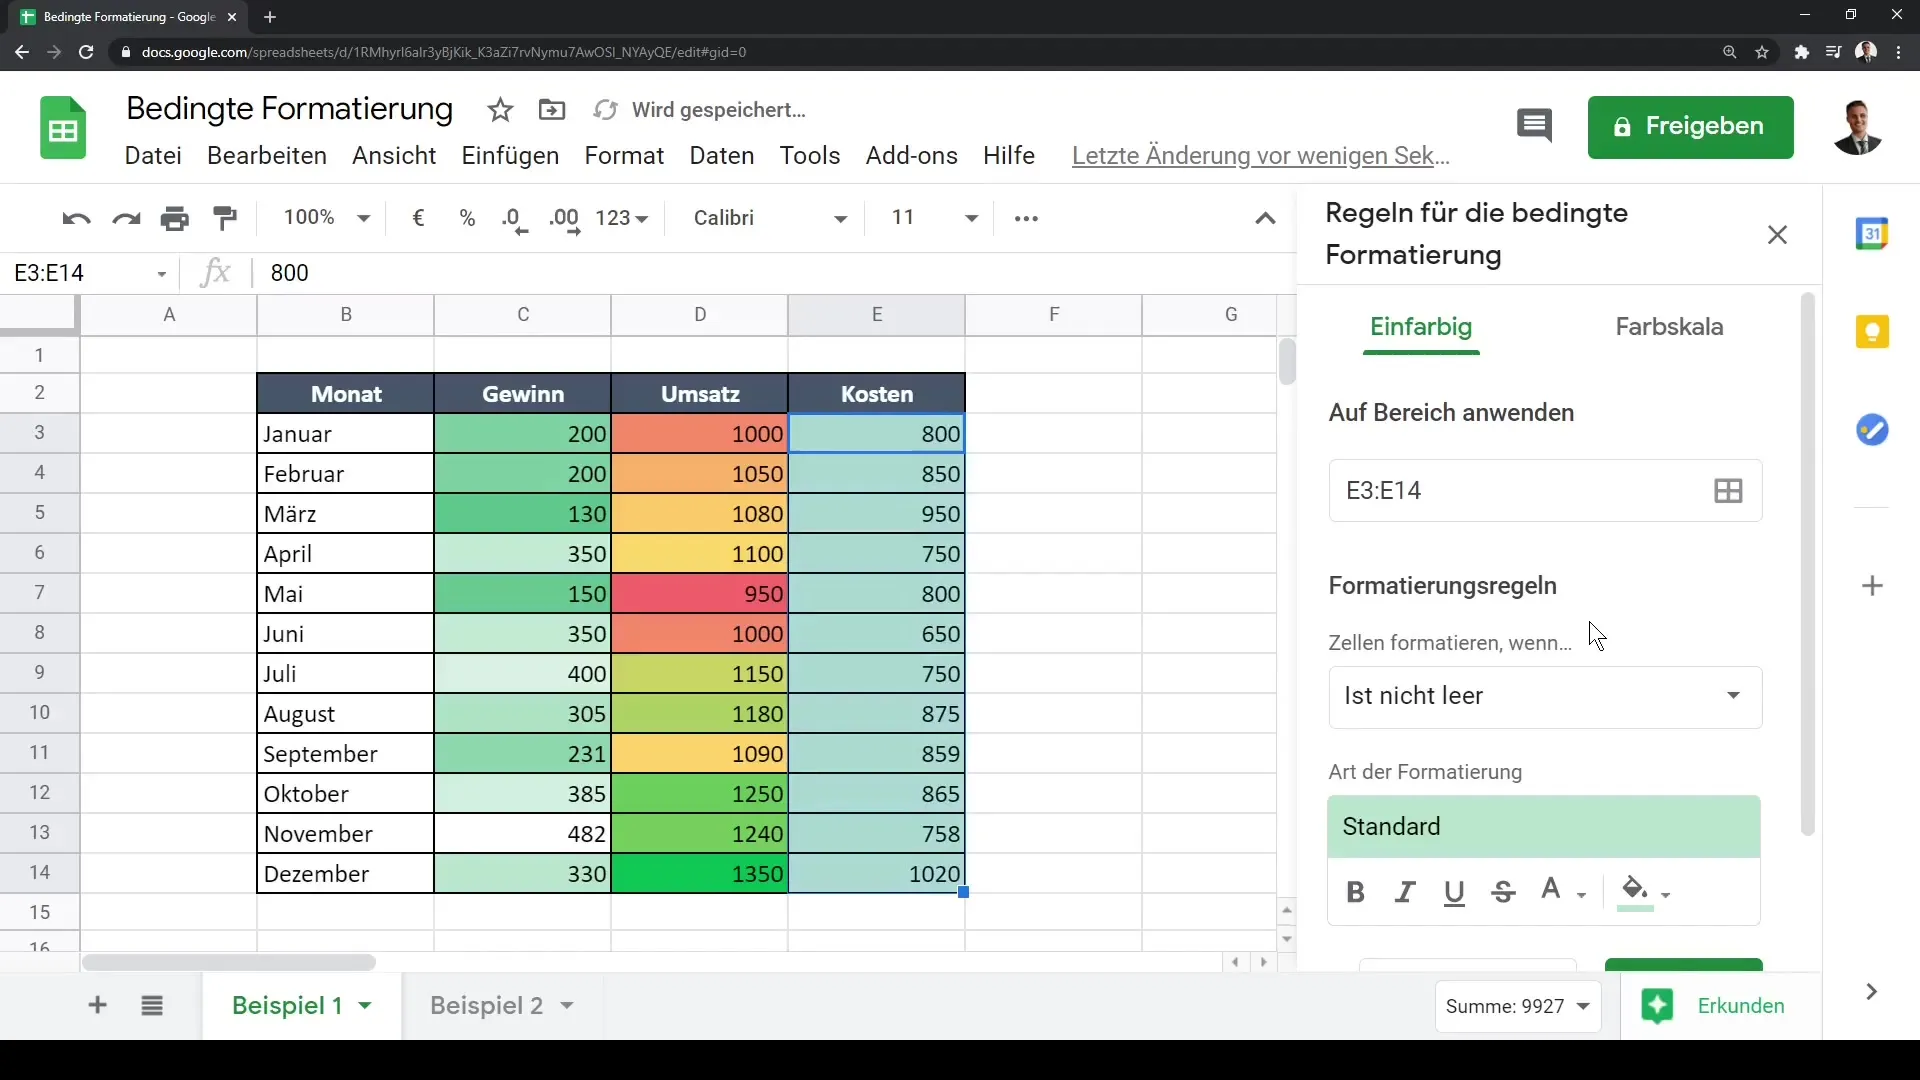This screenshot has width=1920, height=1080.
Task: Open Google Calendar side panel
Action: coord(1872,233)
